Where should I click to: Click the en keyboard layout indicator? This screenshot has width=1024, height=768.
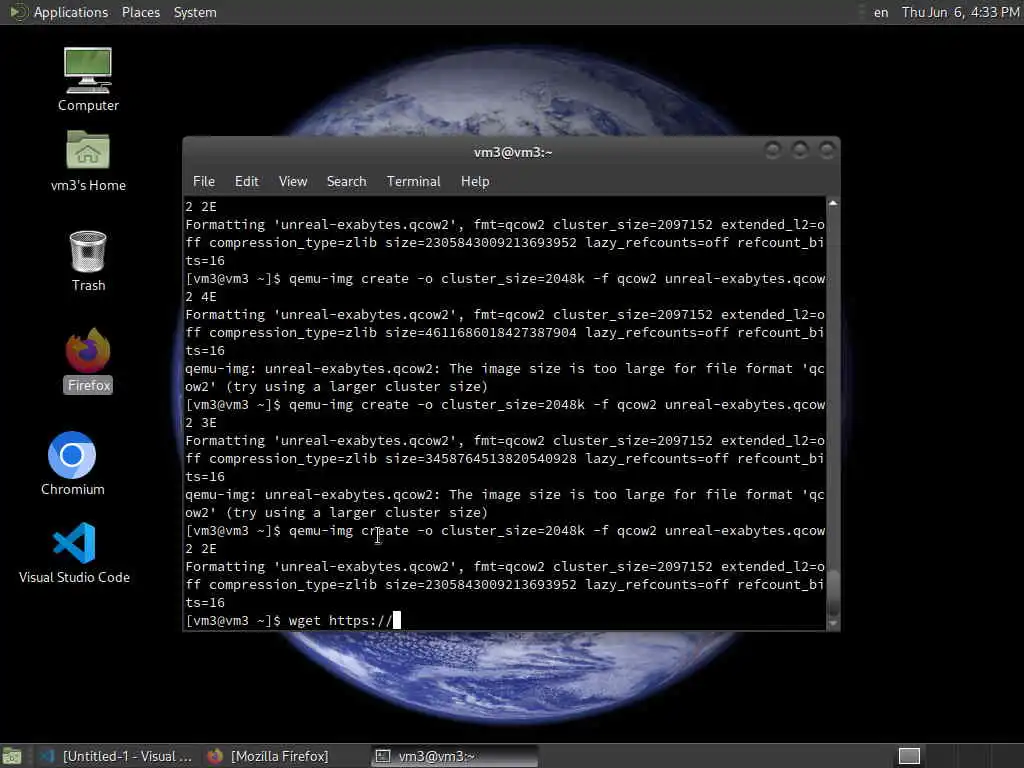[881, 12]
